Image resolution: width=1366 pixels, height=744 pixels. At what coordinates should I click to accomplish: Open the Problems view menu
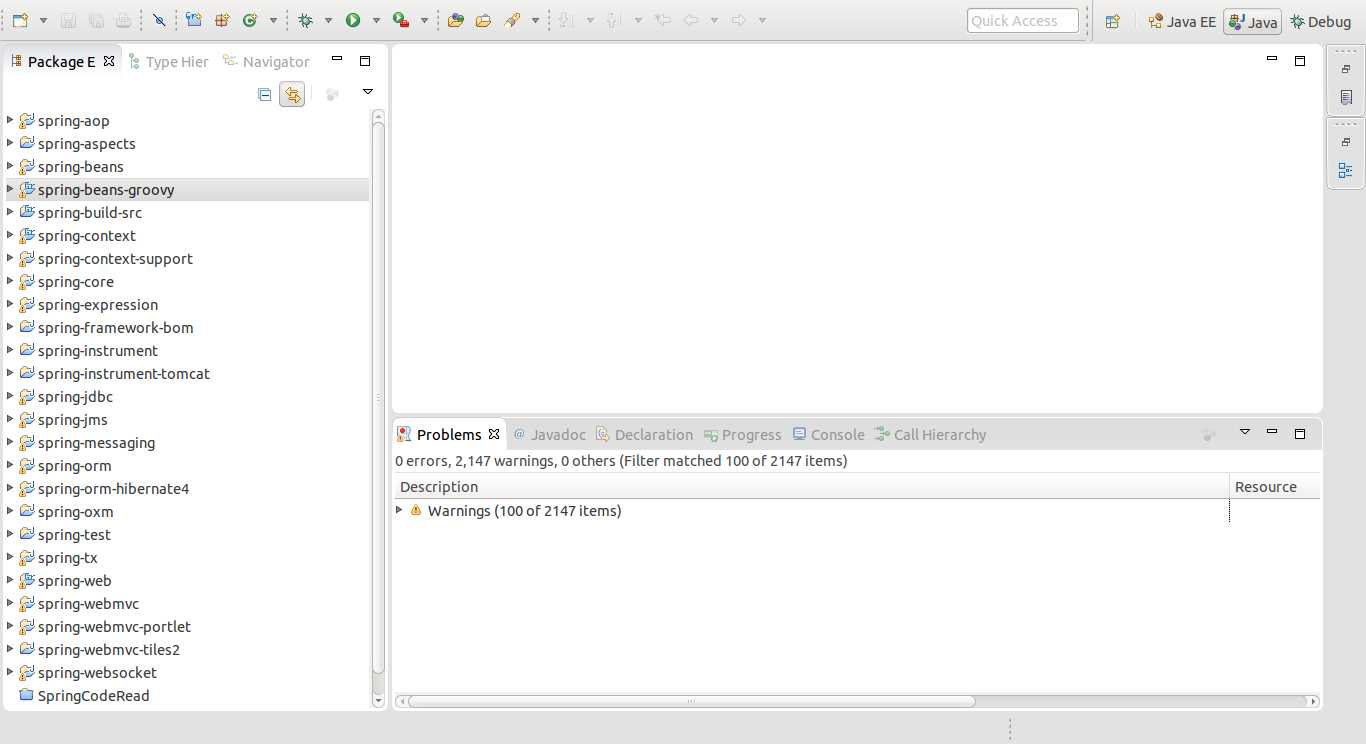click(x=1245, y=432)
